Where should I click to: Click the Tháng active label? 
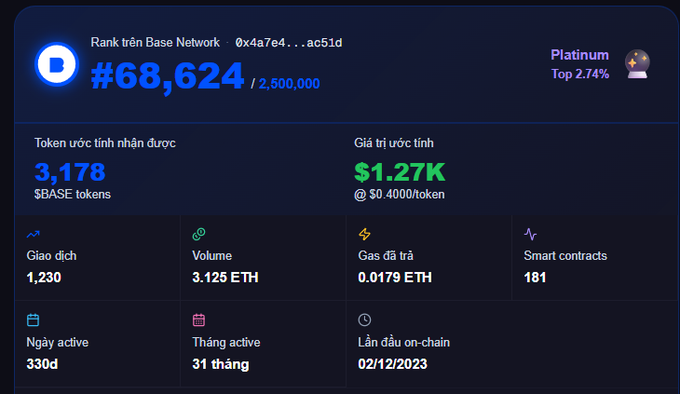coord(226,342)
